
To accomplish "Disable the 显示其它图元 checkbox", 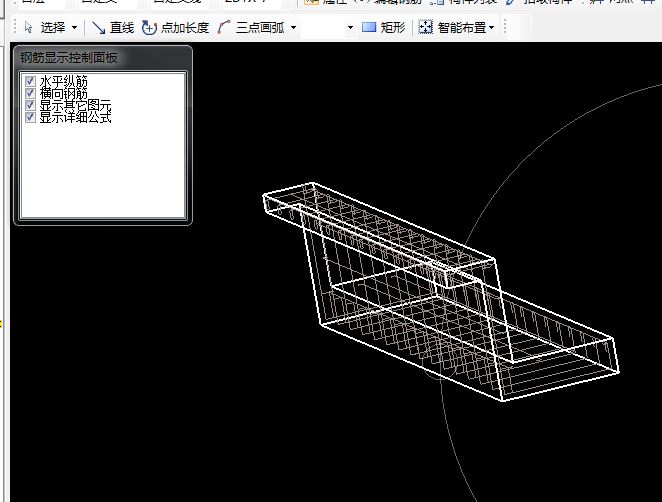I will [x=30, y=105].
